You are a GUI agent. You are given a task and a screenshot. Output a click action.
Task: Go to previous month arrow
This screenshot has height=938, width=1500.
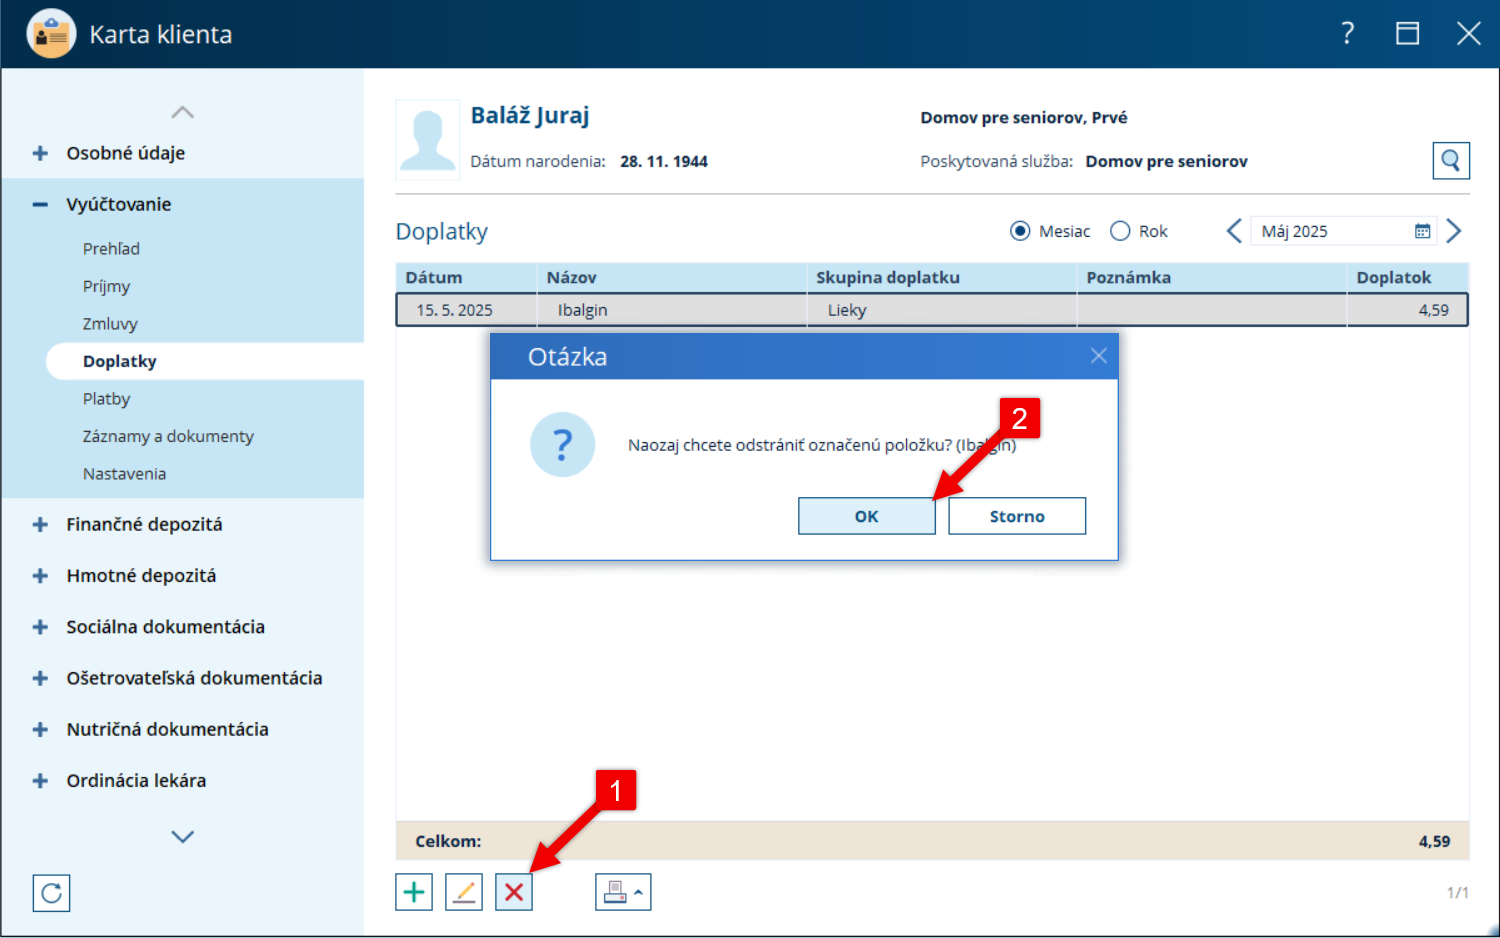[1234, 231]
